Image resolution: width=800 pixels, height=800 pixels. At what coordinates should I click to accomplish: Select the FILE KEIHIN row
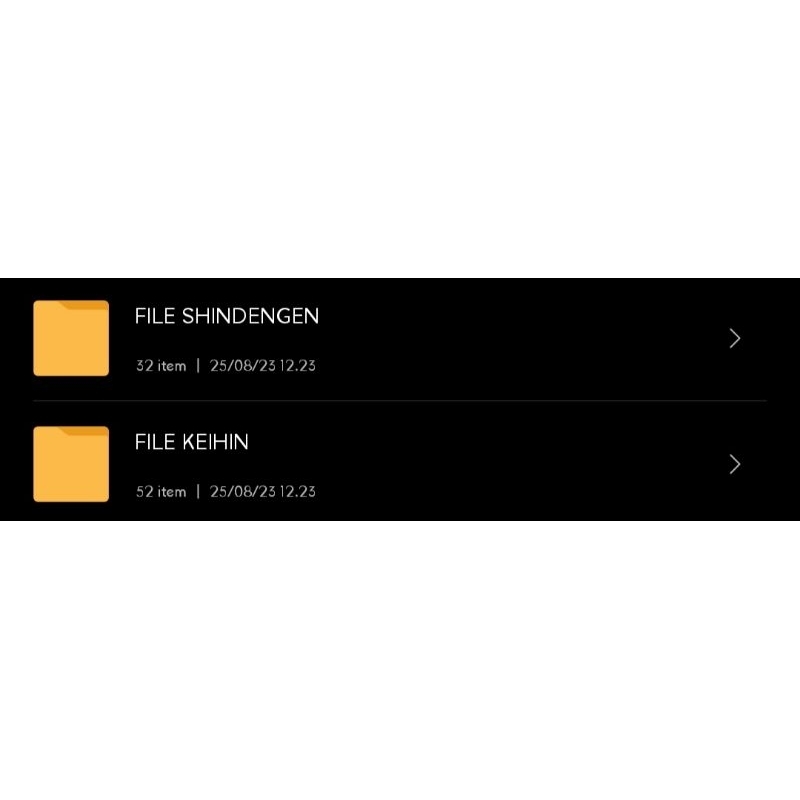click(x=400, y=463)
